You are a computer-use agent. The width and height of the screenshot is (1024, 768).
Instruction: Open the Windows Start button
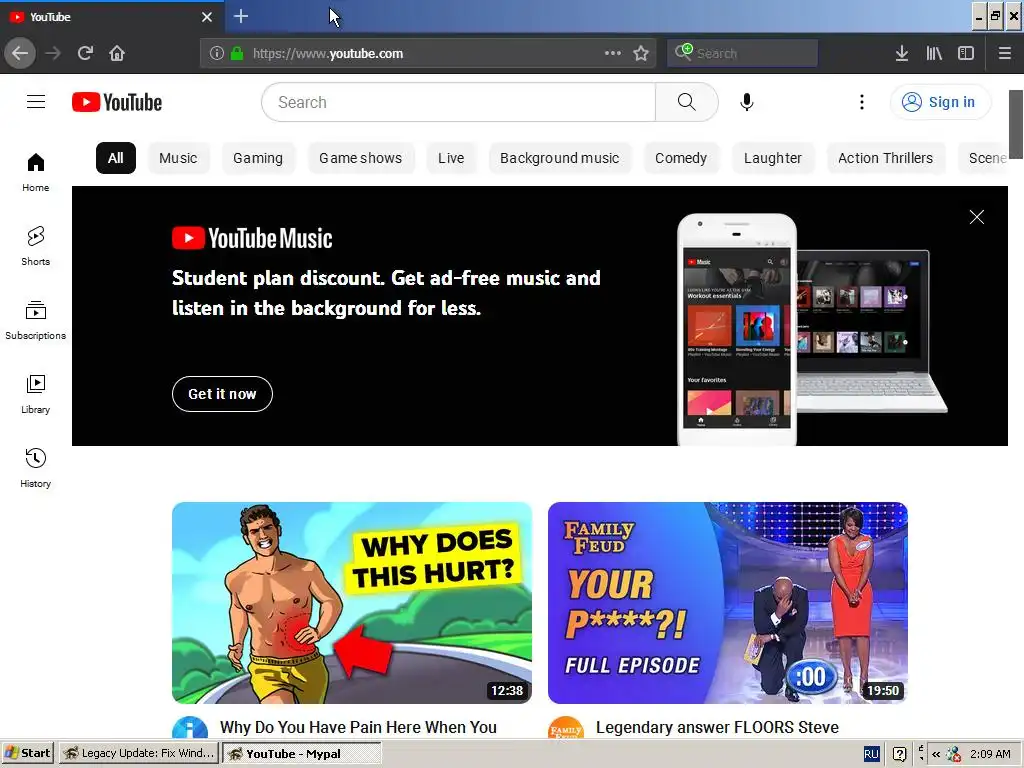tap(28, 753)
